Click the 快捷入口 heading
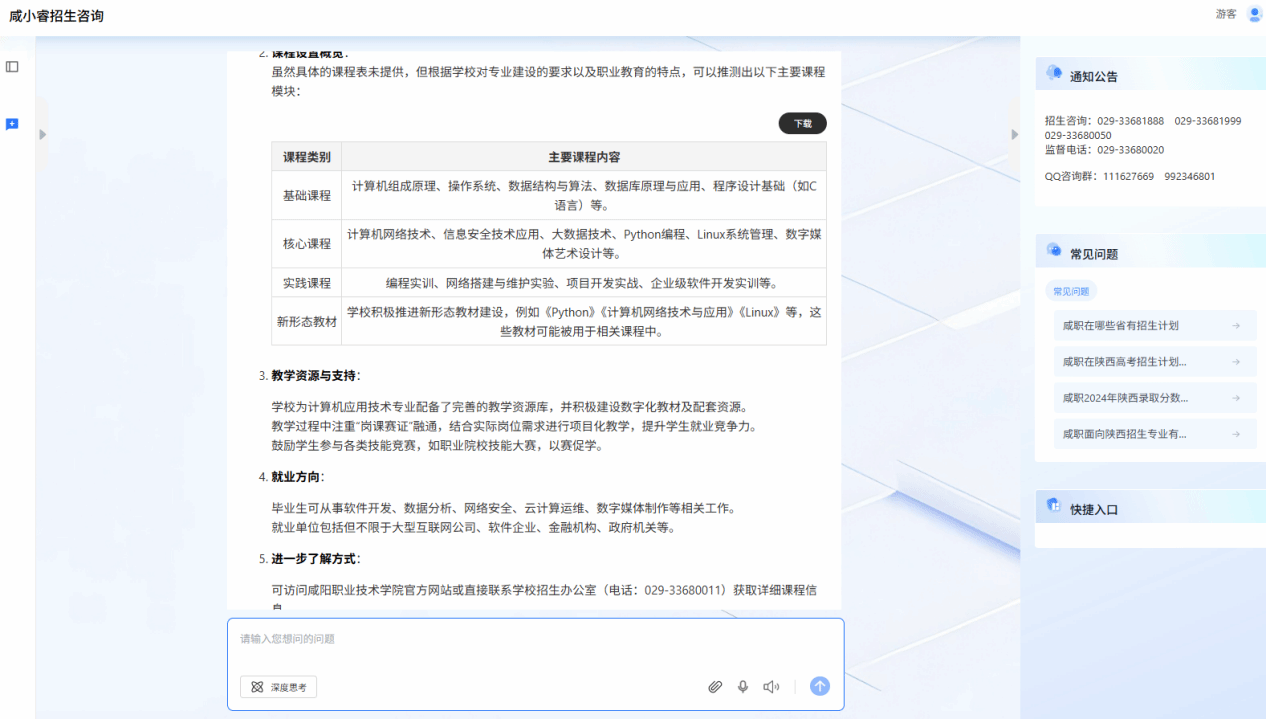The height and width of the screenshot is (719, 1266). click(x=1094, y=509)
